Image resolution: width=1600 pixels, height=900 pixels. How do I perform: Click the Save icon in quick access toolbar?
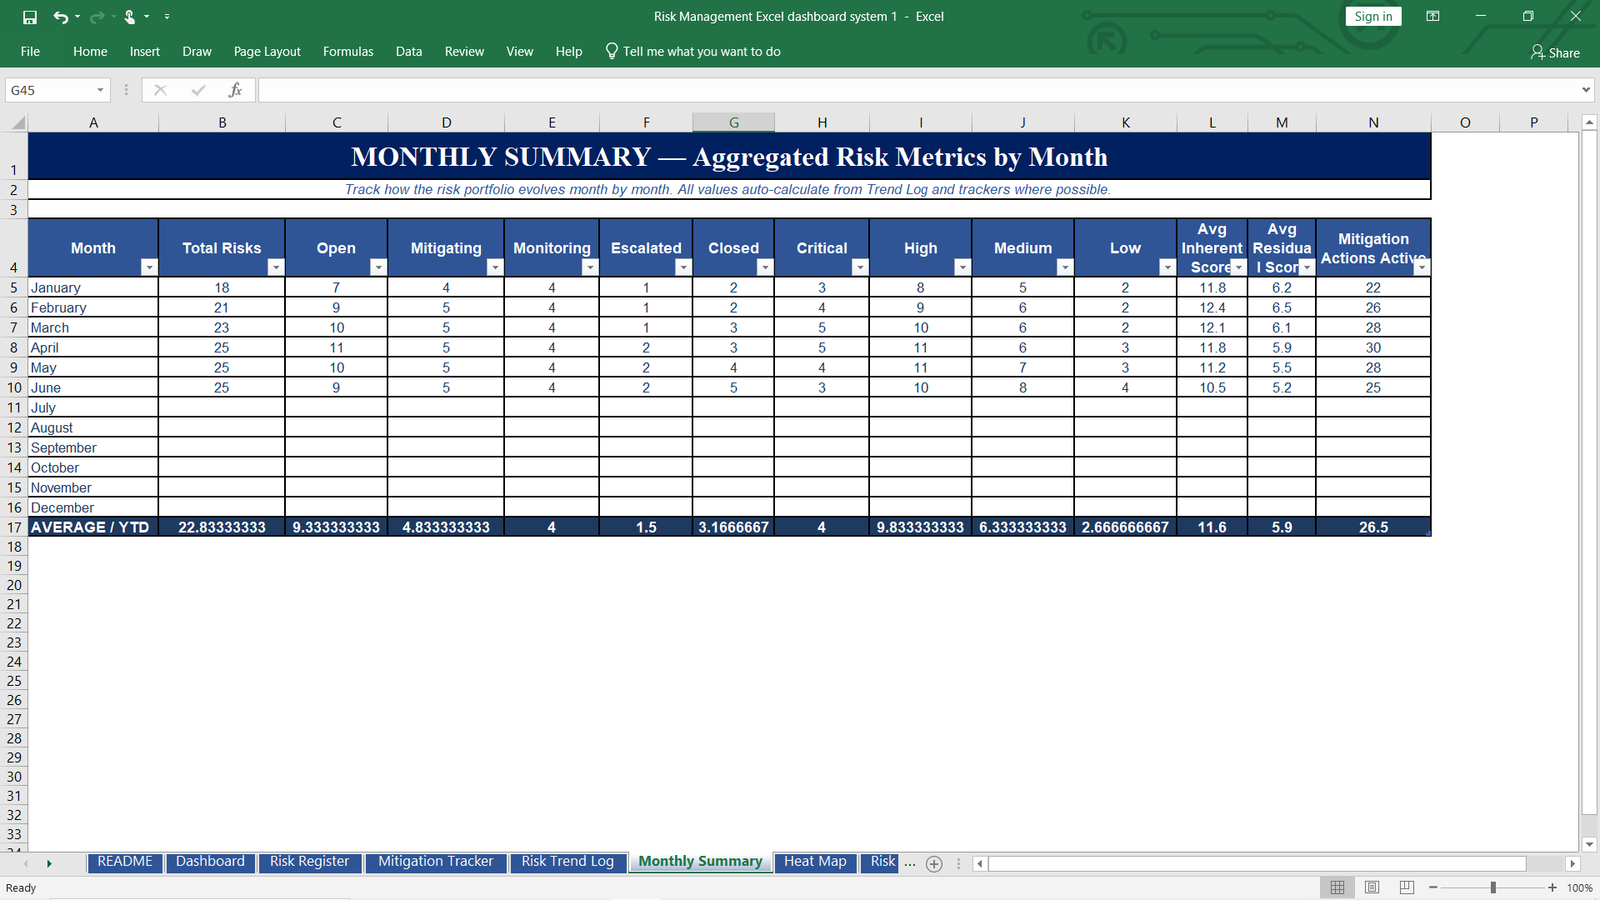[x=30, y=17]
